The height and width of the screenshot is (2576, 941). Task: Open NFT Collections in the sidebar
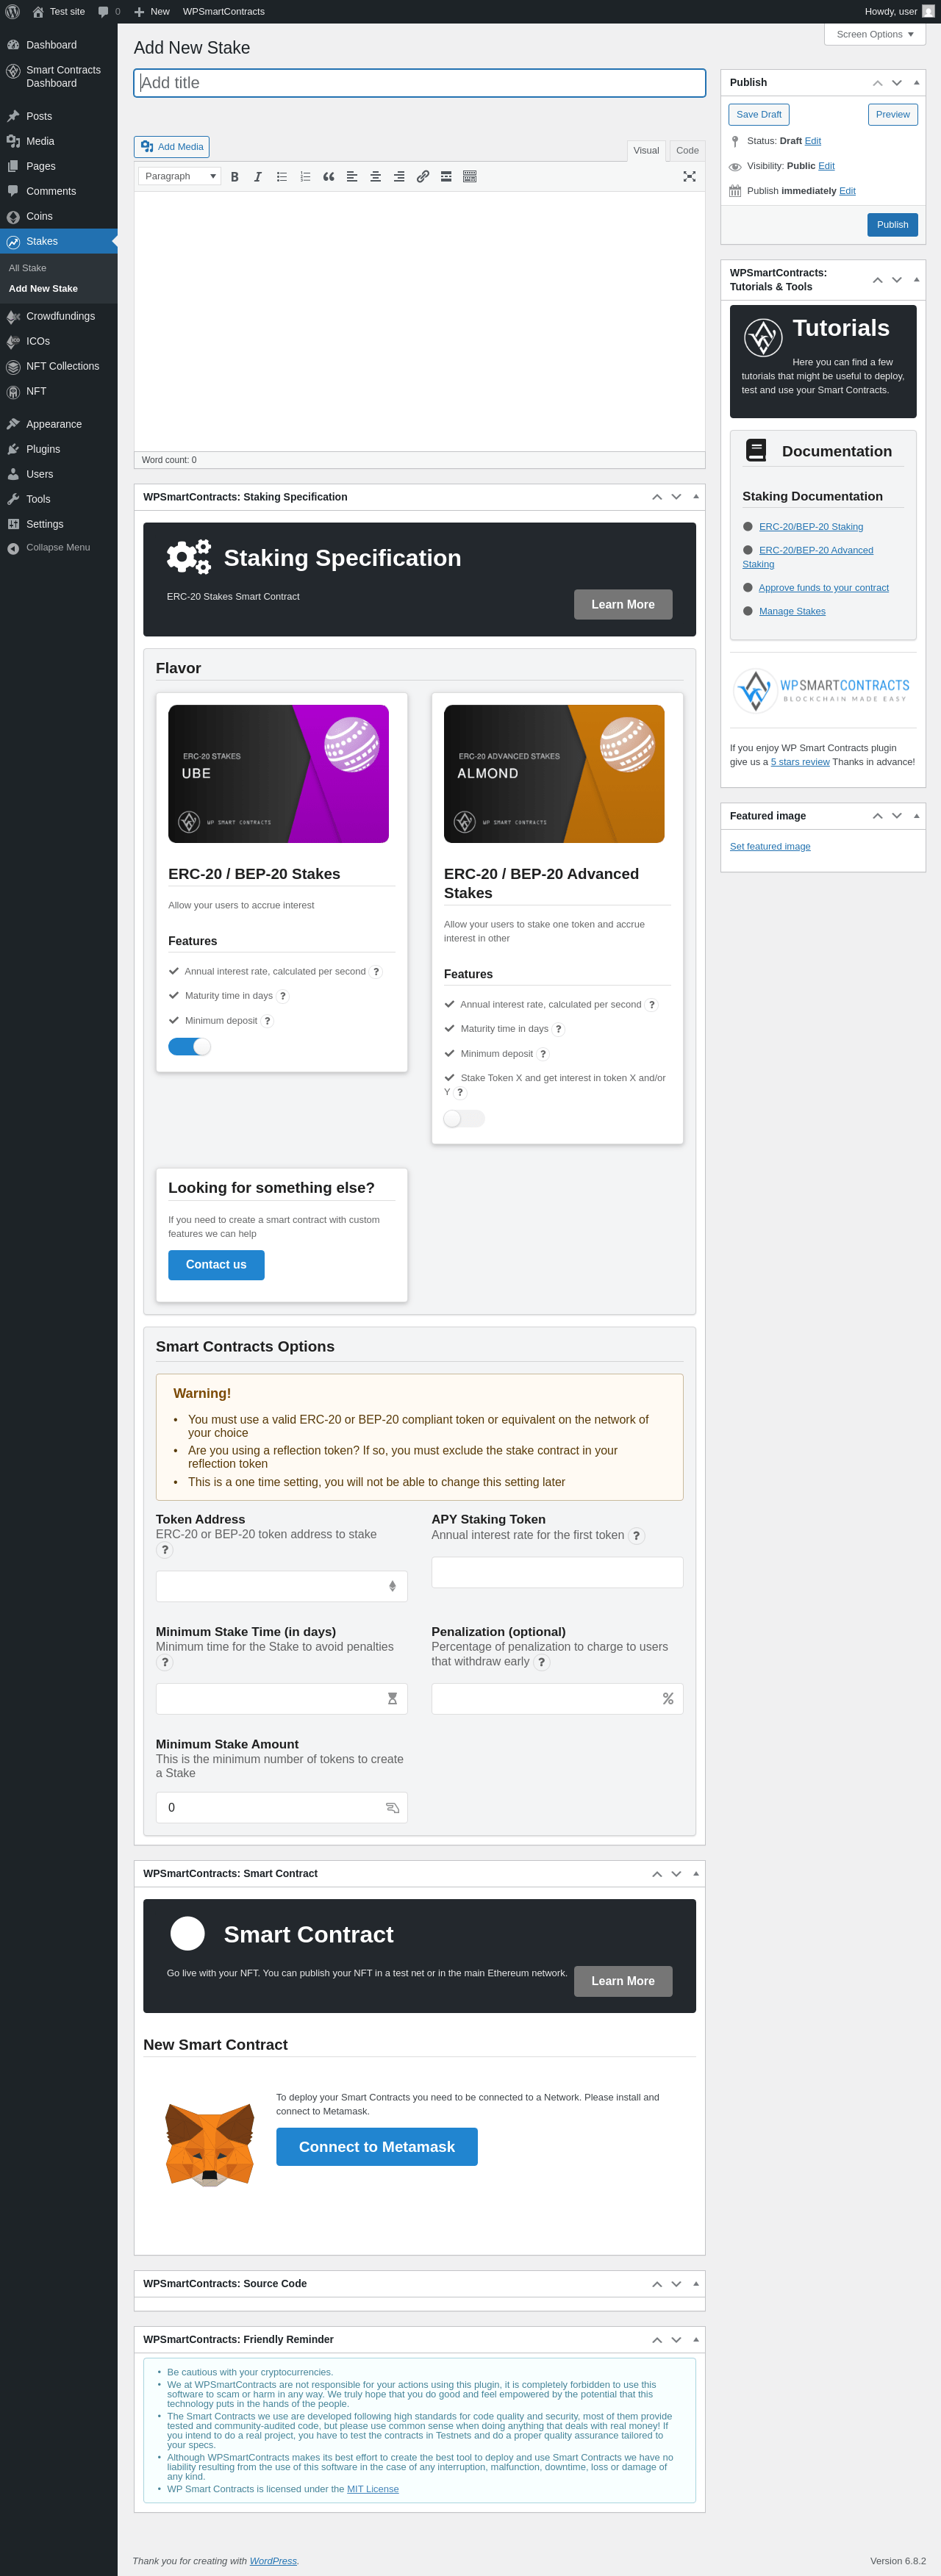[59, 366]
